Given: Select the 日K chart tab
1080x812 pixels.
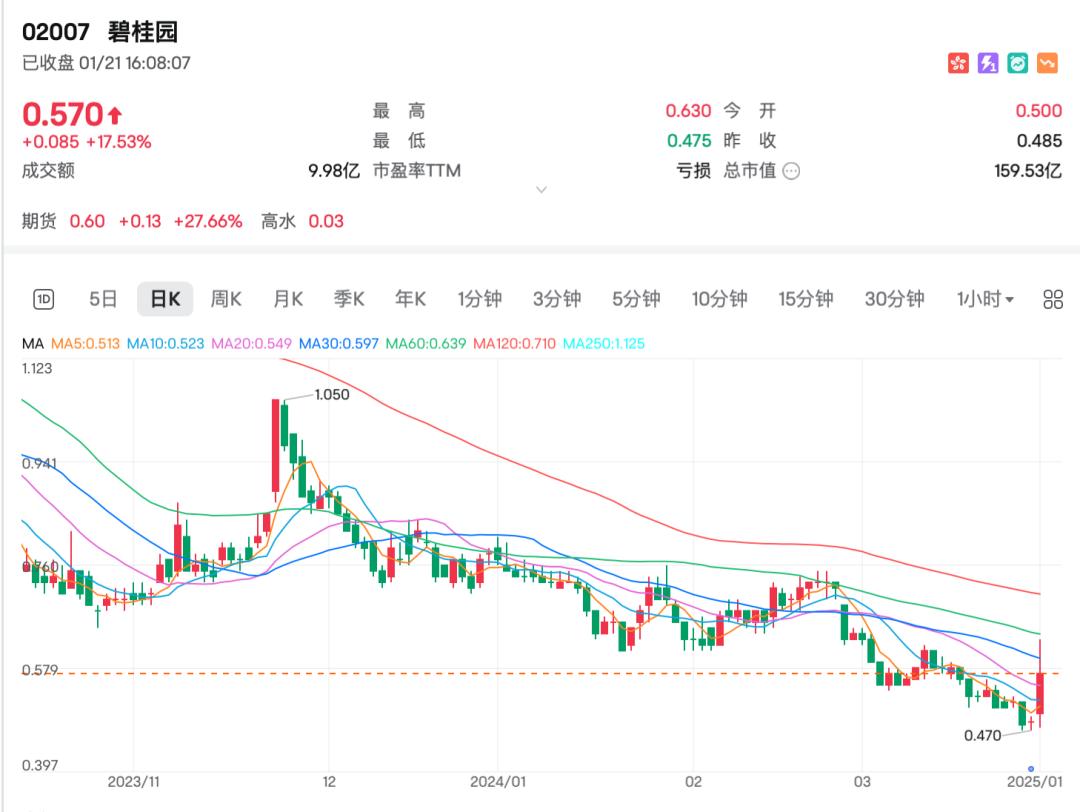Looking at the screenshot, I should pos(165,299).
